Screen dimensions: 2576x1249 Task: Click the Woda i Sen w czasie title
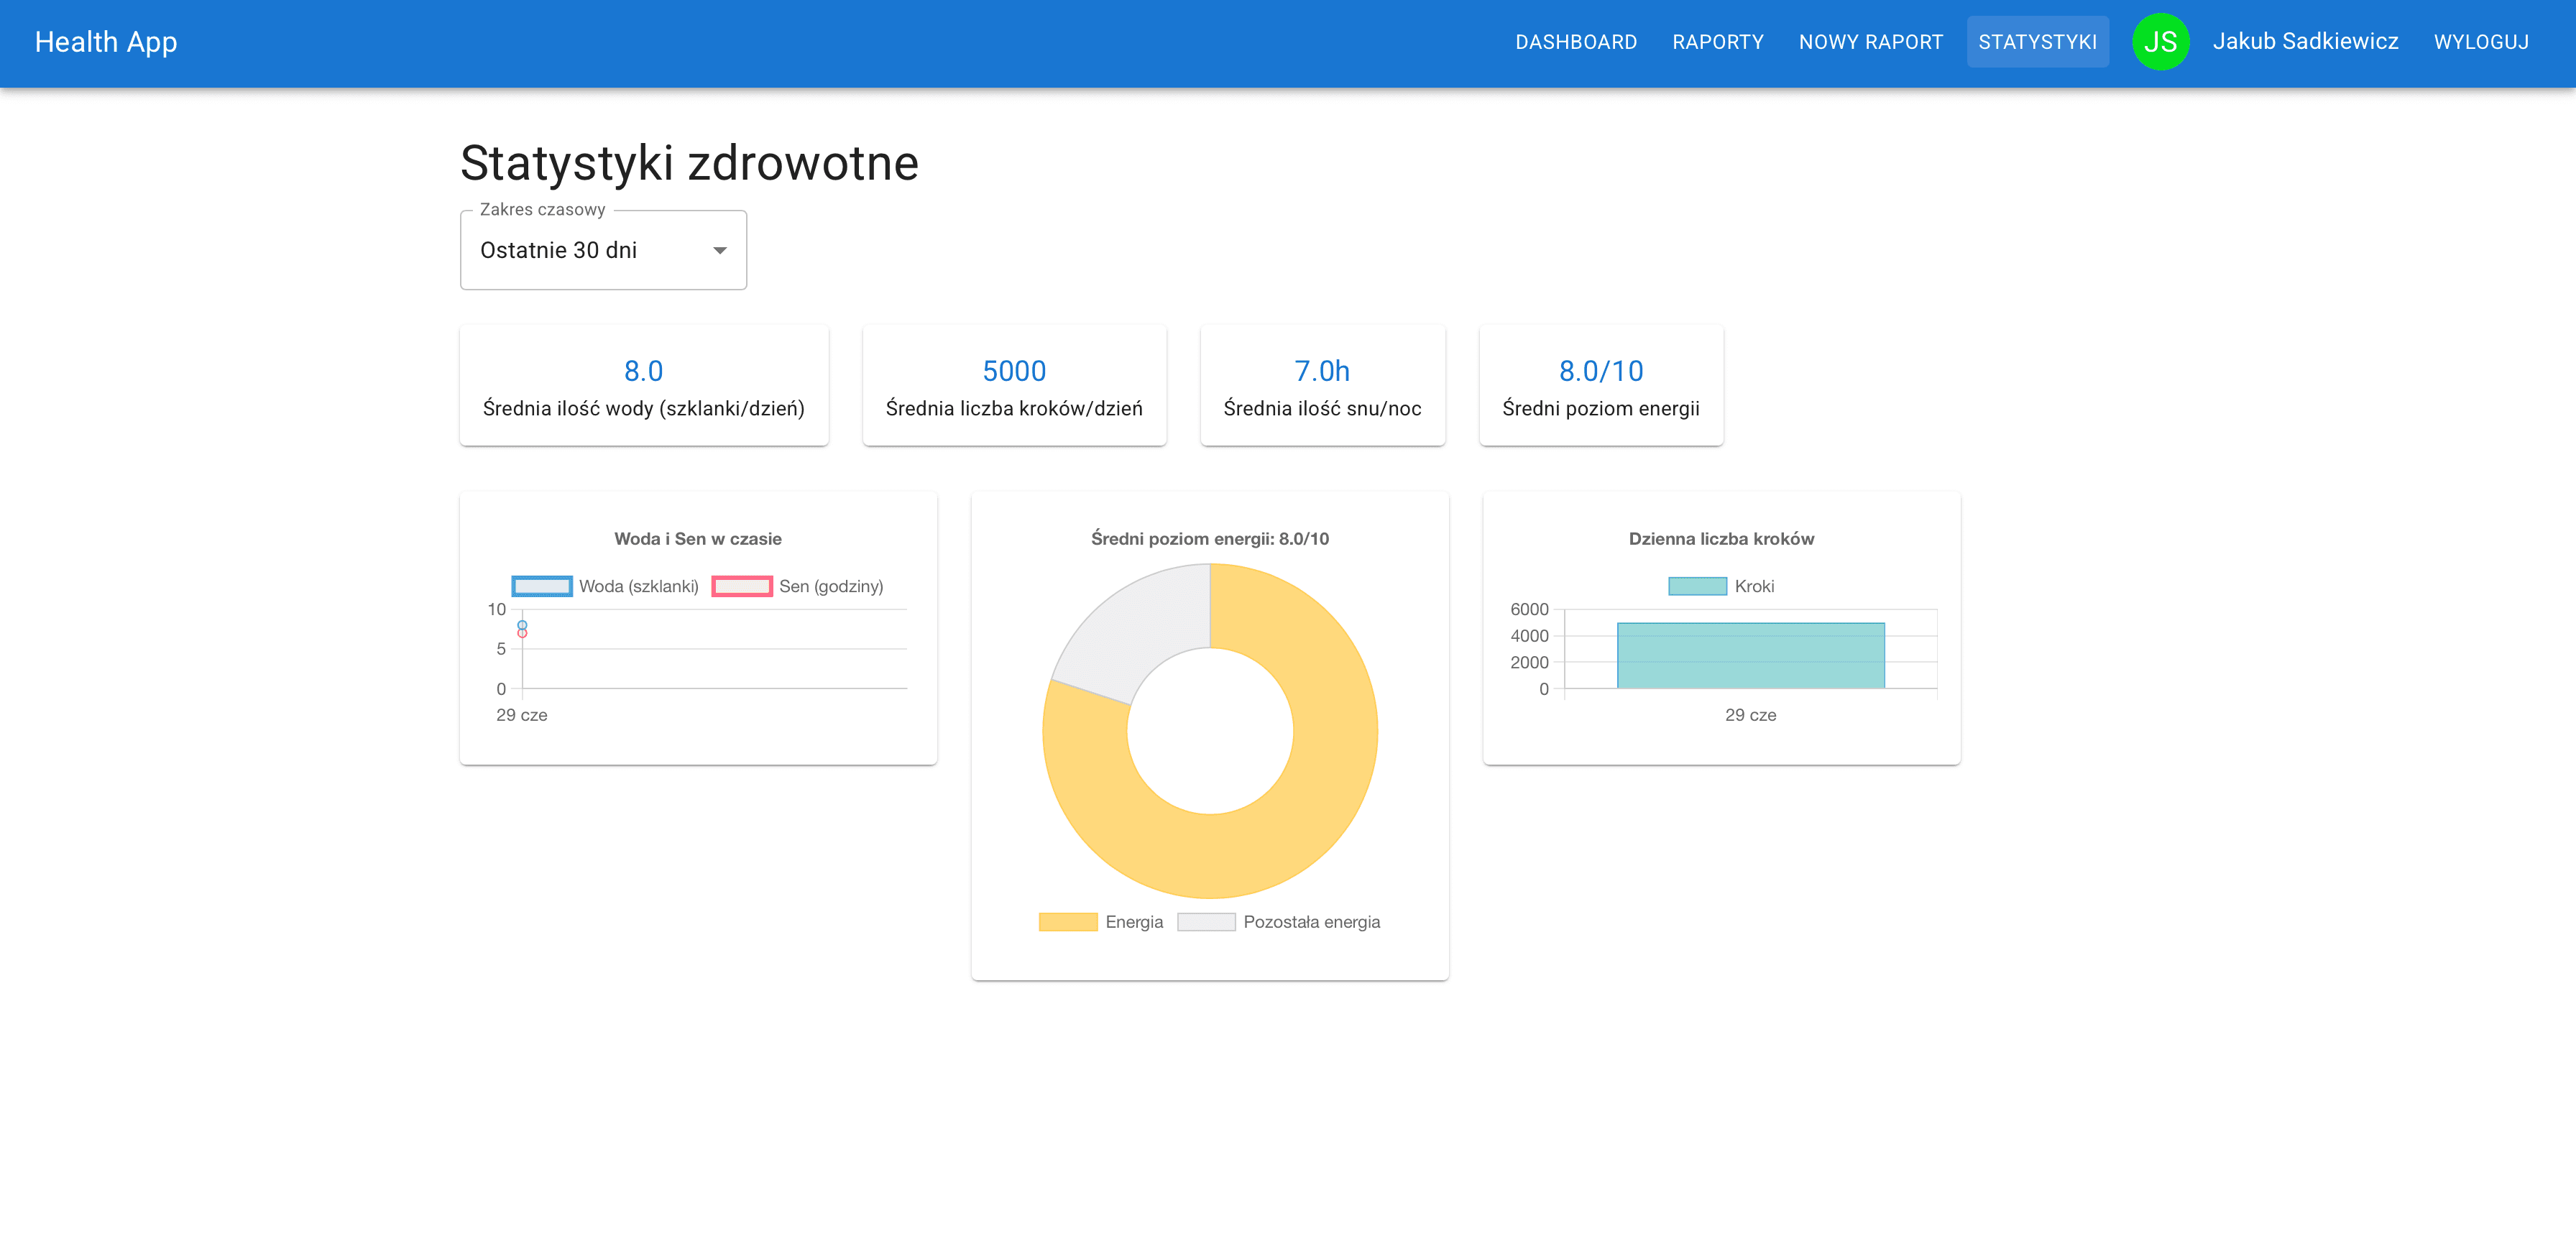(698, 539)
